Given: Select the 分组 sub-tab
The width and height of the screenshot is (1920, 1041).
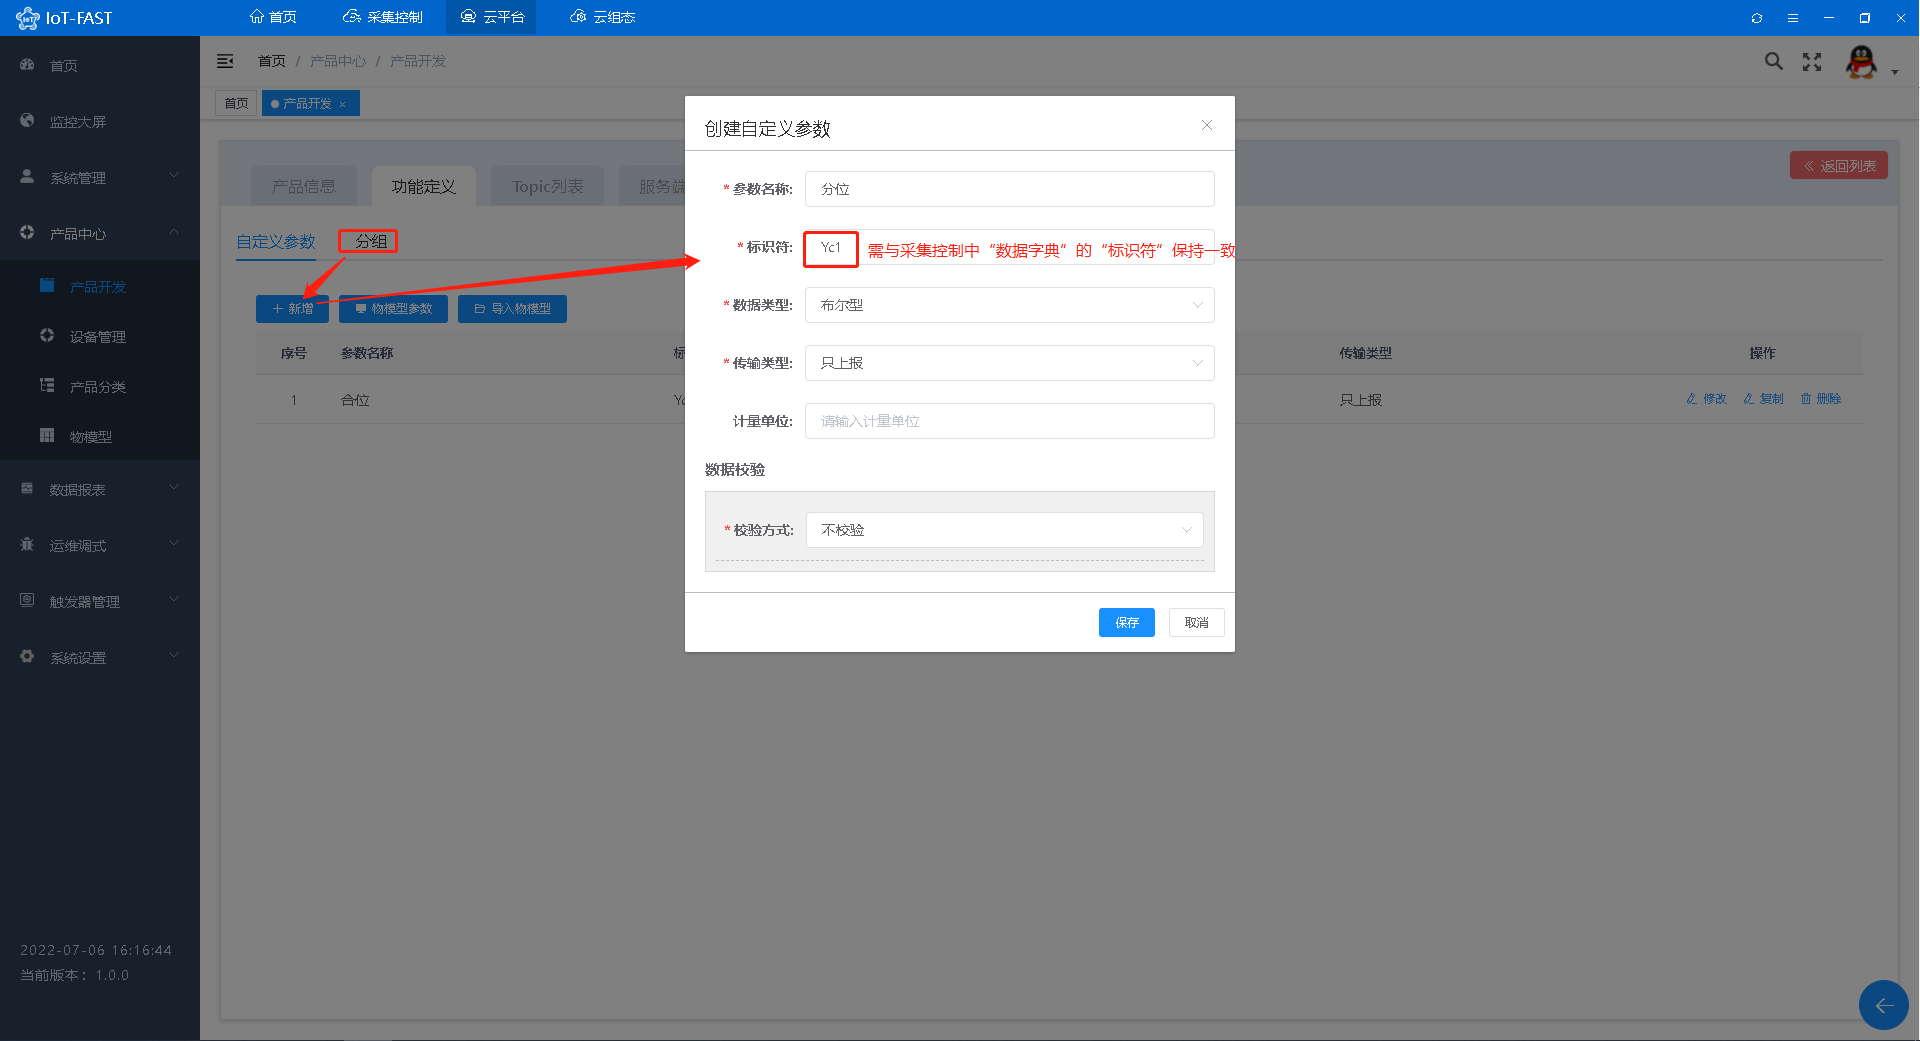Looking at the screenshot, I should click(371, 241).
